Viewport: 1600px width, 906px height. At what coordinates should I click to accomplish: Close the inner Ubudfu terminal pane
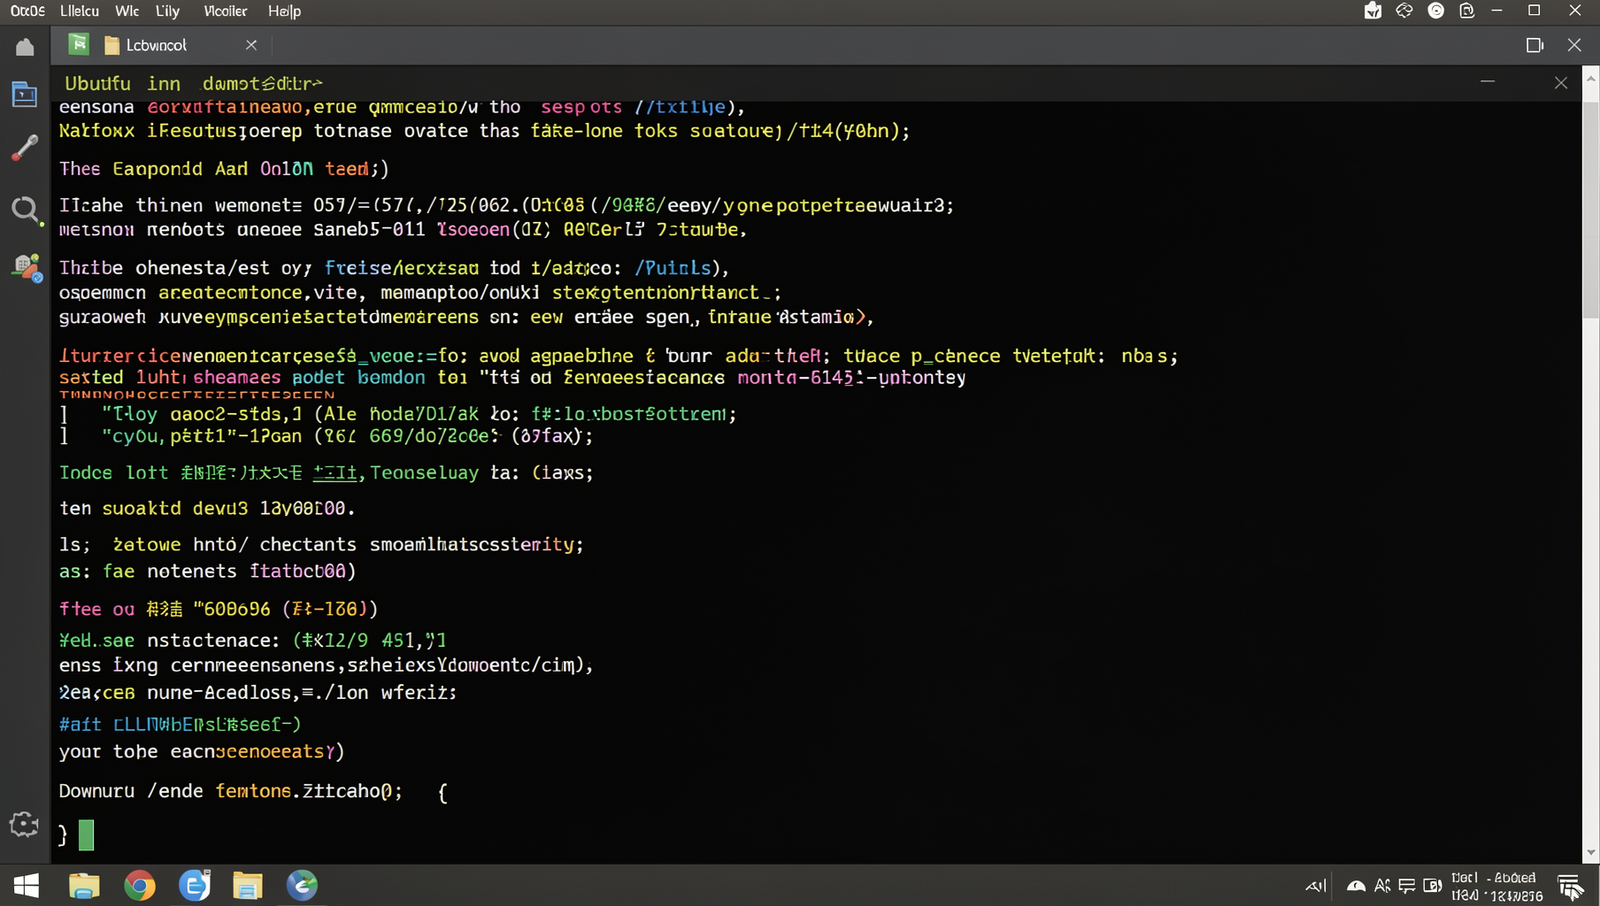[x=1561, y=83]
